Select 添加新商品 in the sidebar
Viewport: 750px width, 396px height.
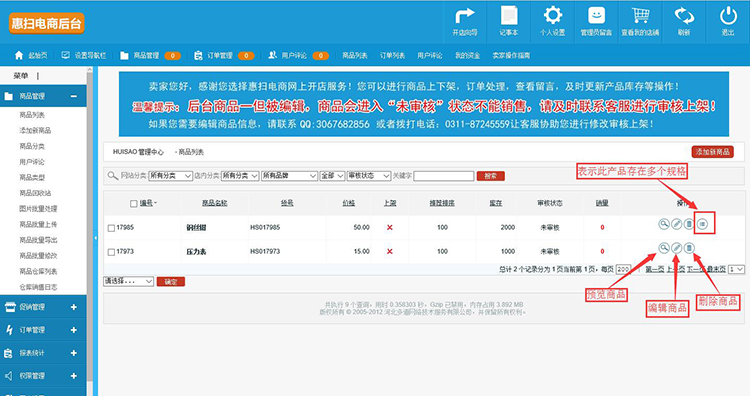coord(35,131)
